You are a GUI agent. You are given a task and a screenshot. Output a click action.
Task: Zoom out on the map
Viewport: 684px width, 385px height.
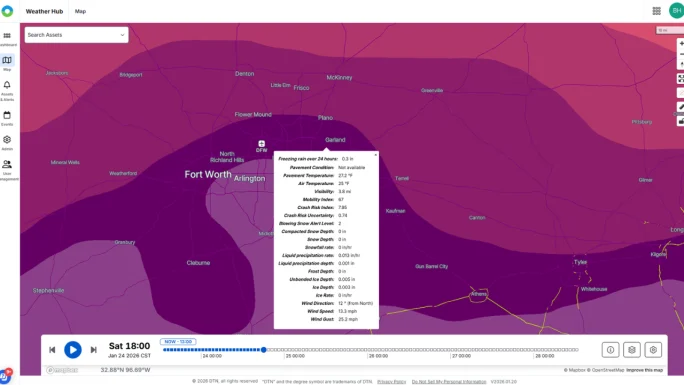pos(681,54)
